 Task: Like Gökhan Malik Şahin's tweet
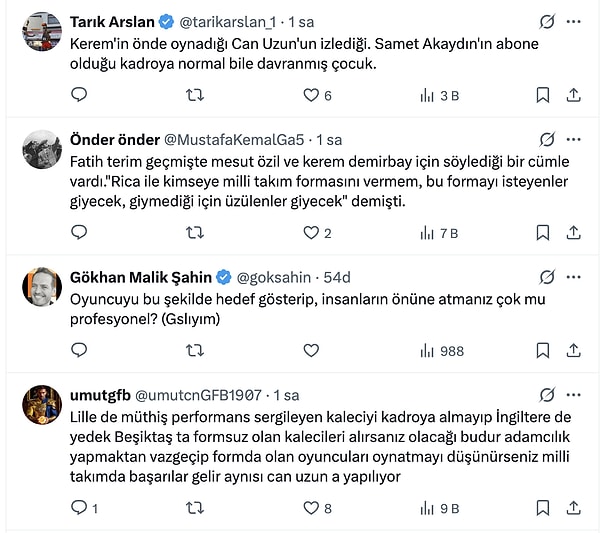click(x=311, y=350)
